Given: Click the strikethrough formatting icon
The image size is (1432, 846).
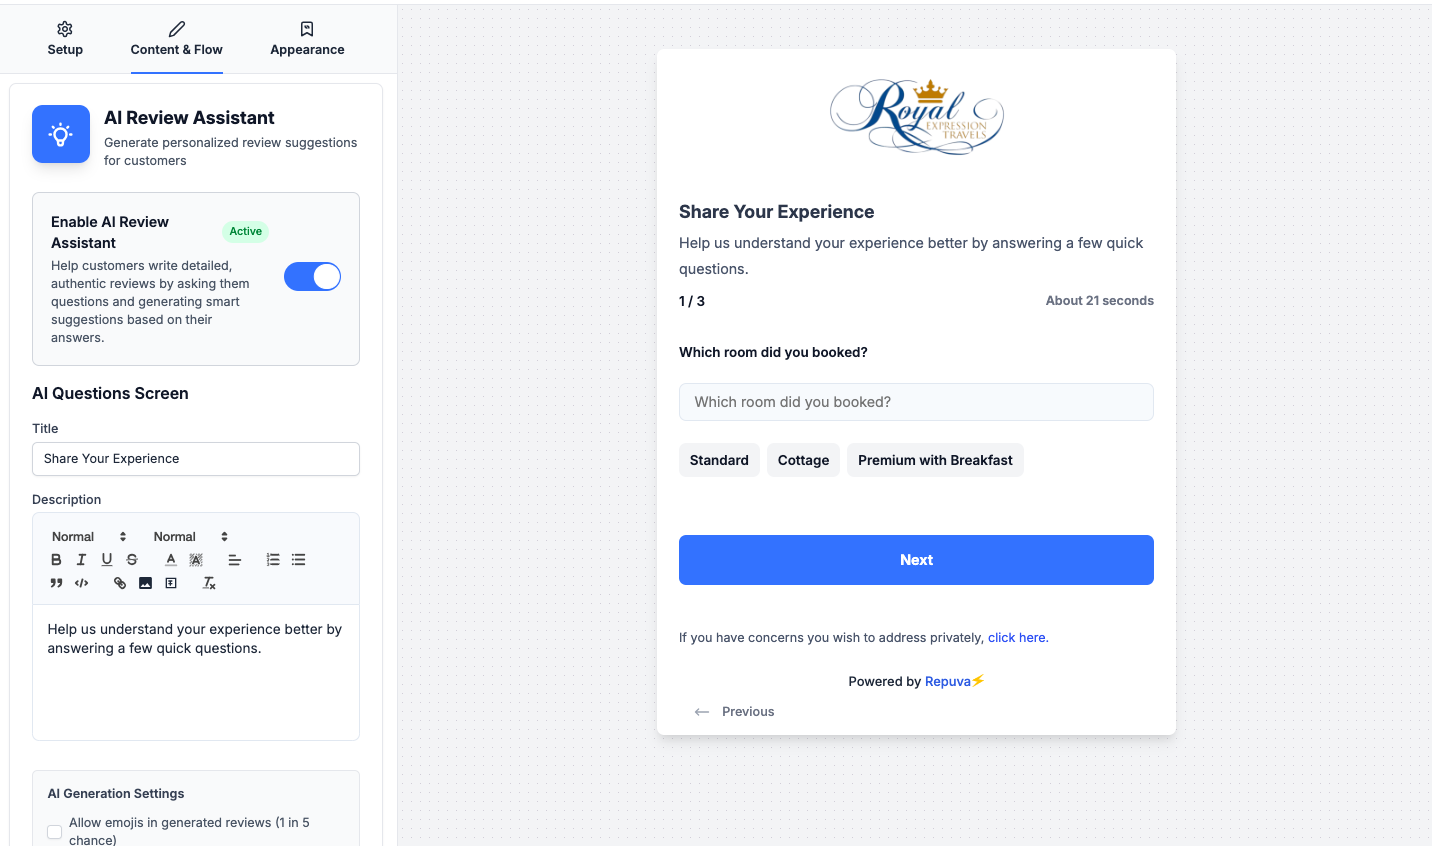Looking at the screenshot, I should point(132,560).
